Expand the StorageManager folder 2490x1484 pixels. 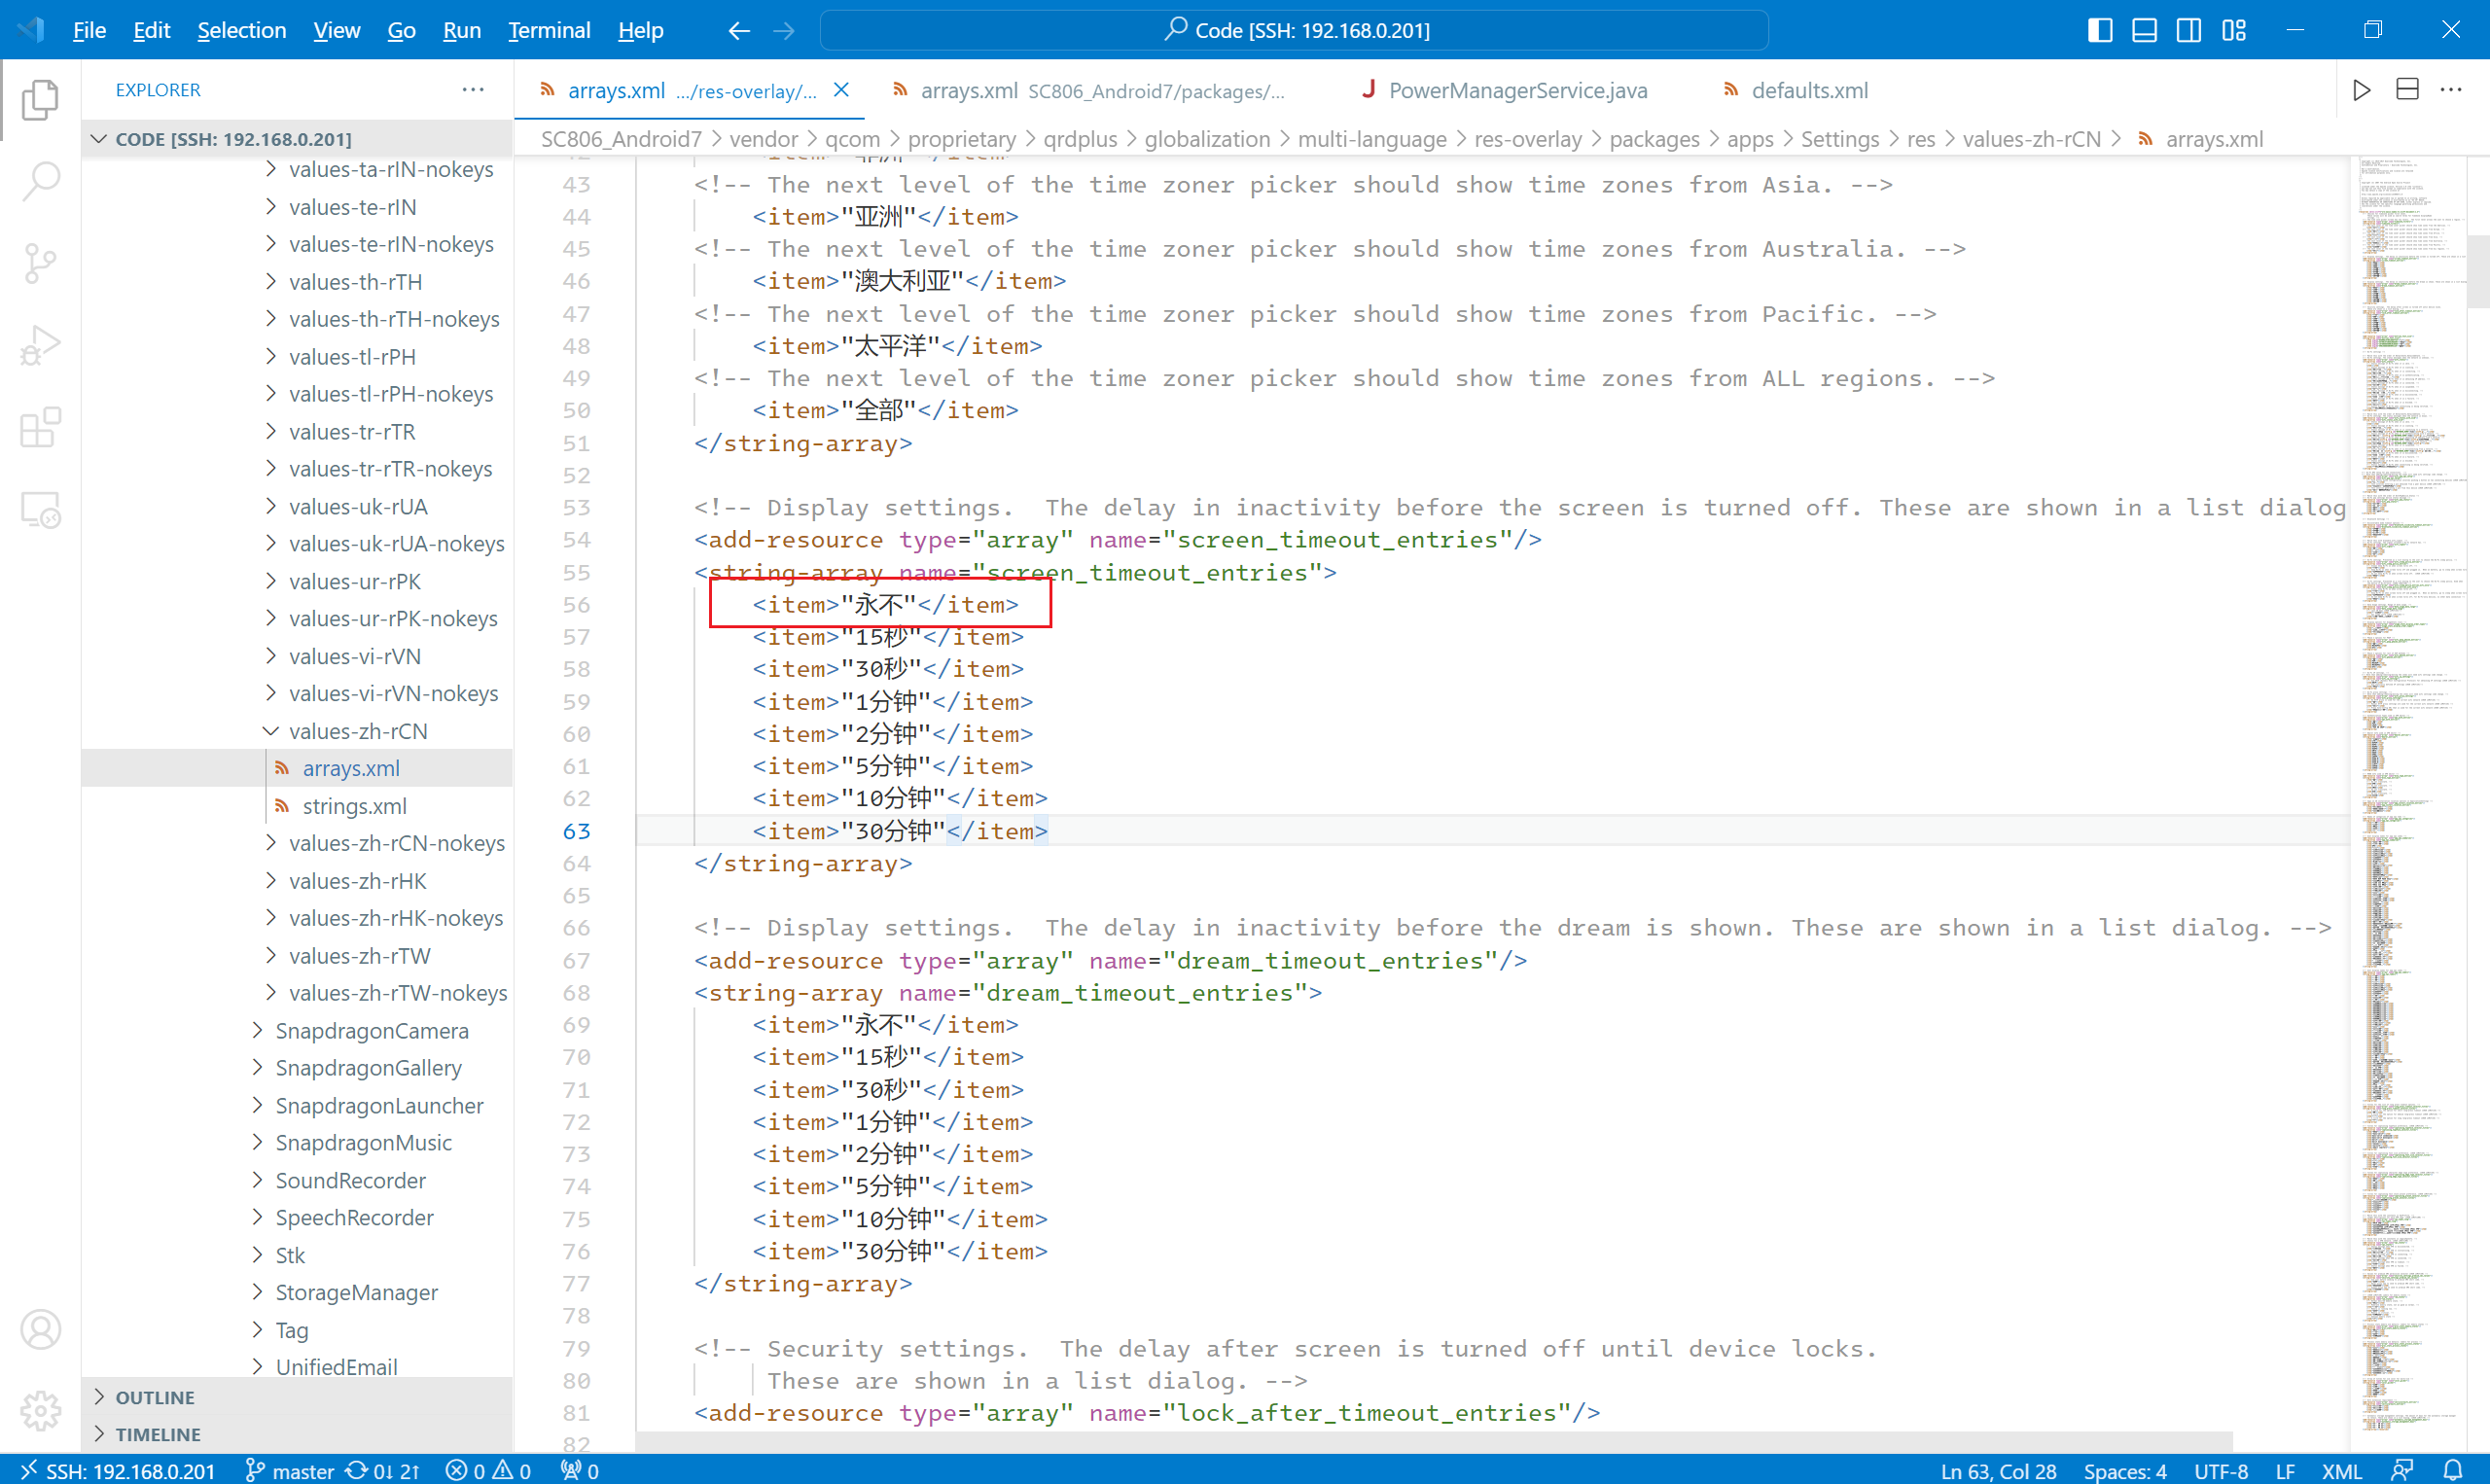tap(262, 1291)
